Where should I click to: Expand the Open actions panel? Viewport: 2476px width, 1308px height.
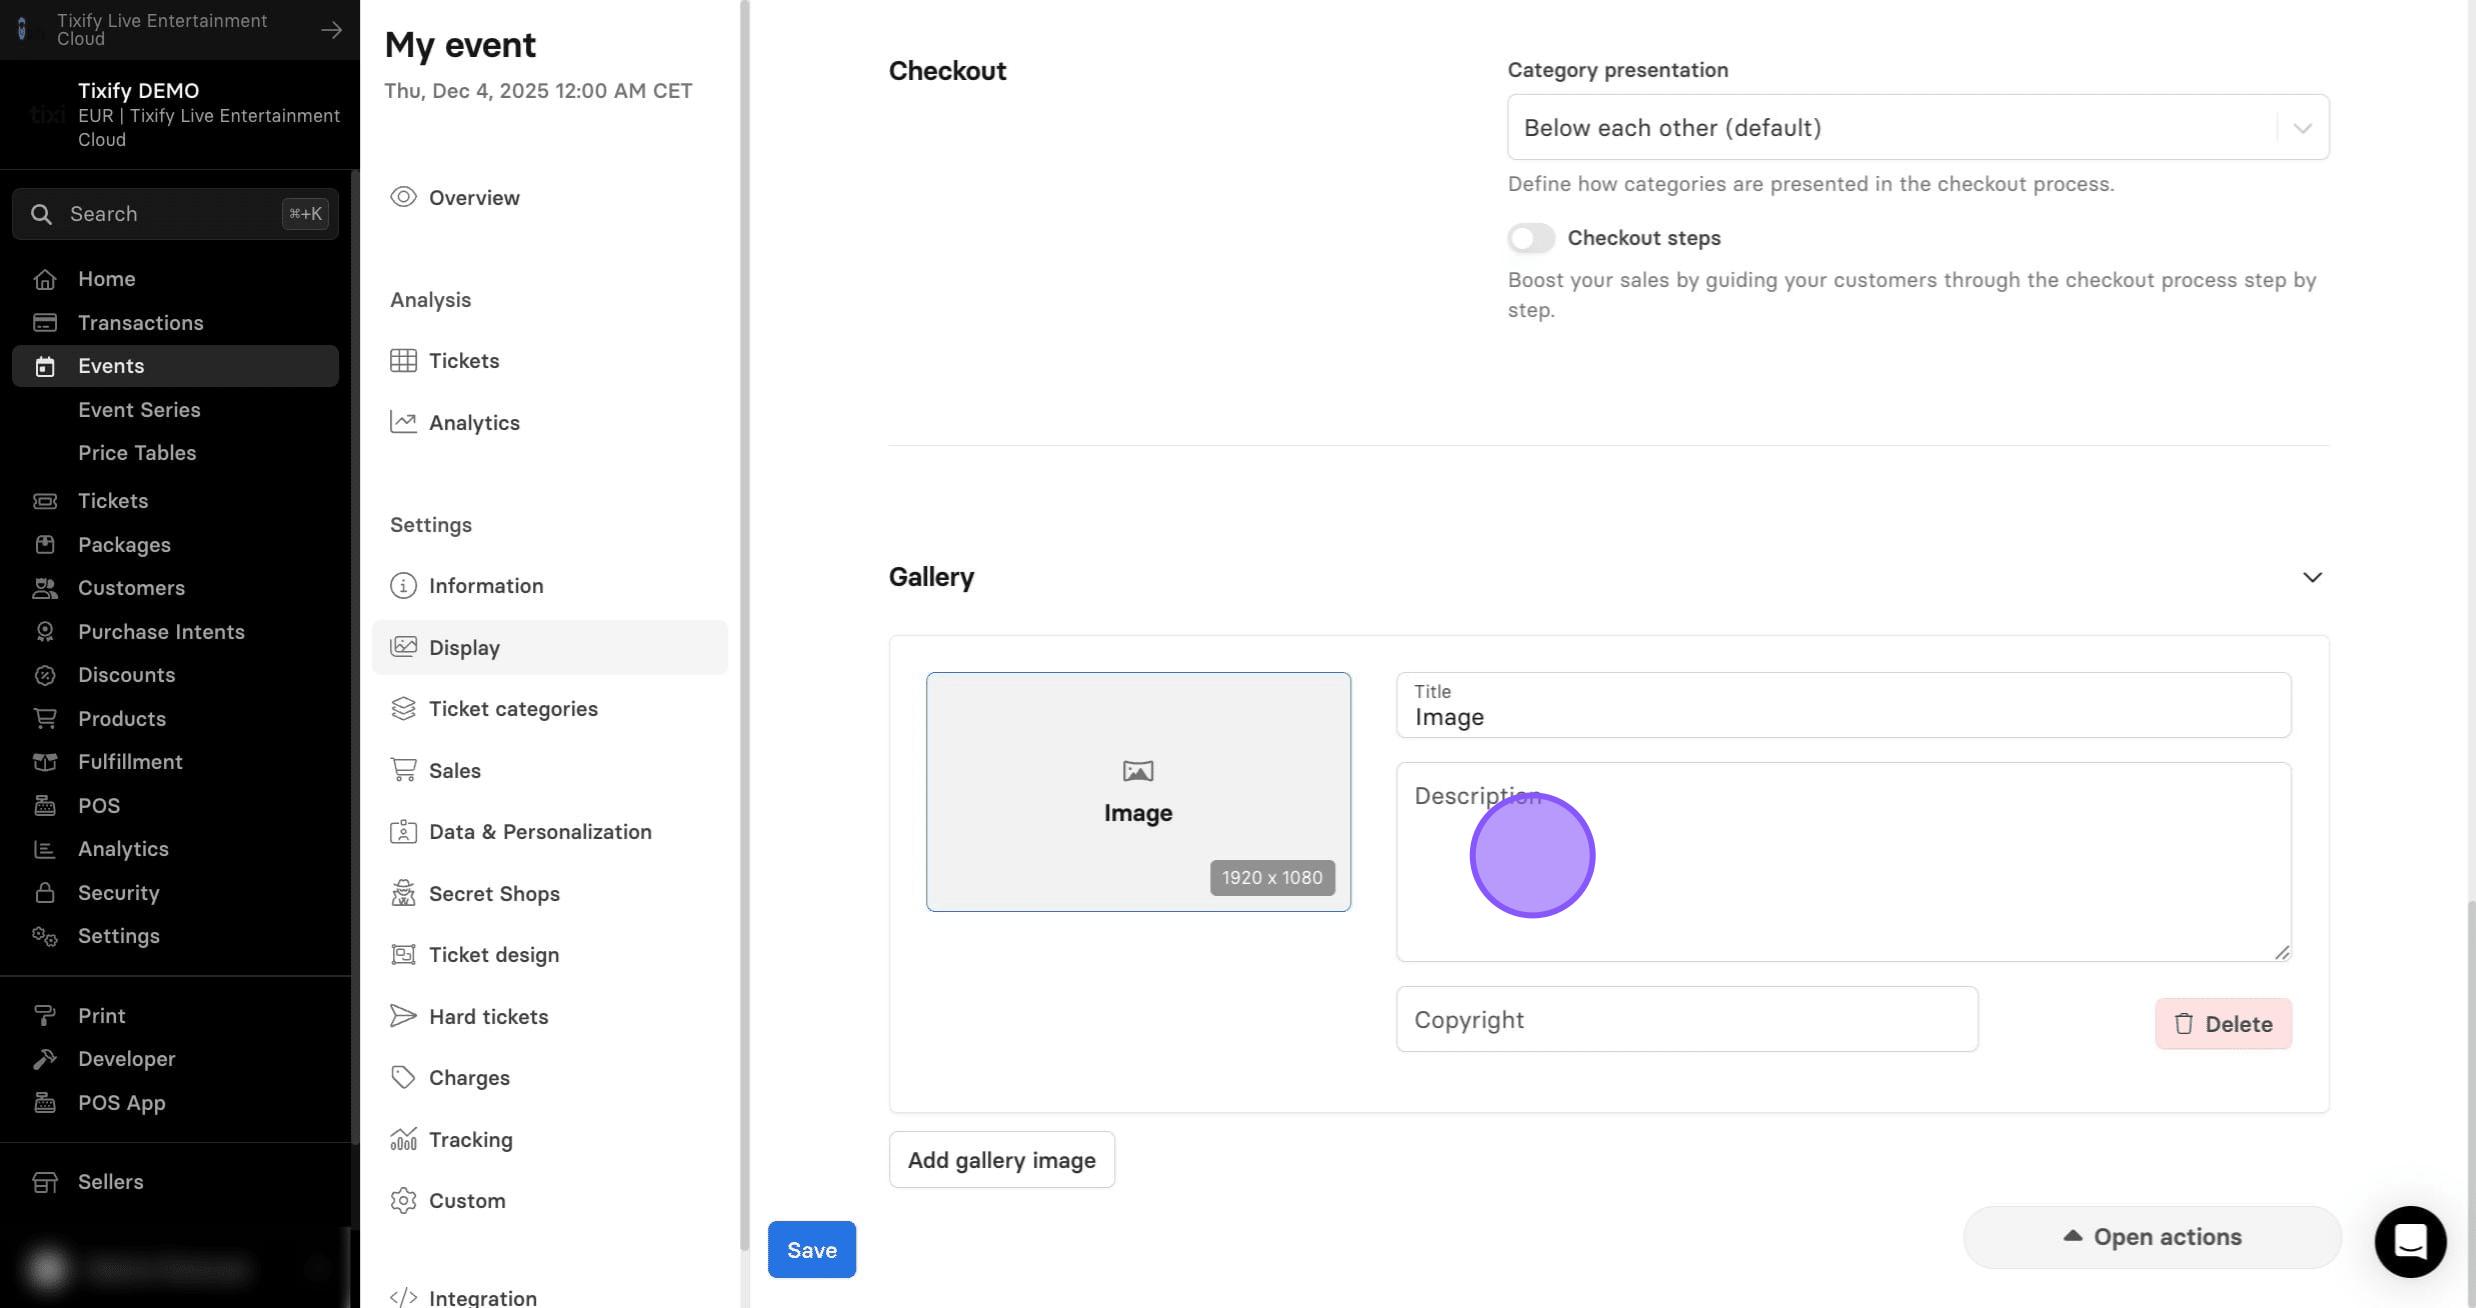[2152, 1237]
